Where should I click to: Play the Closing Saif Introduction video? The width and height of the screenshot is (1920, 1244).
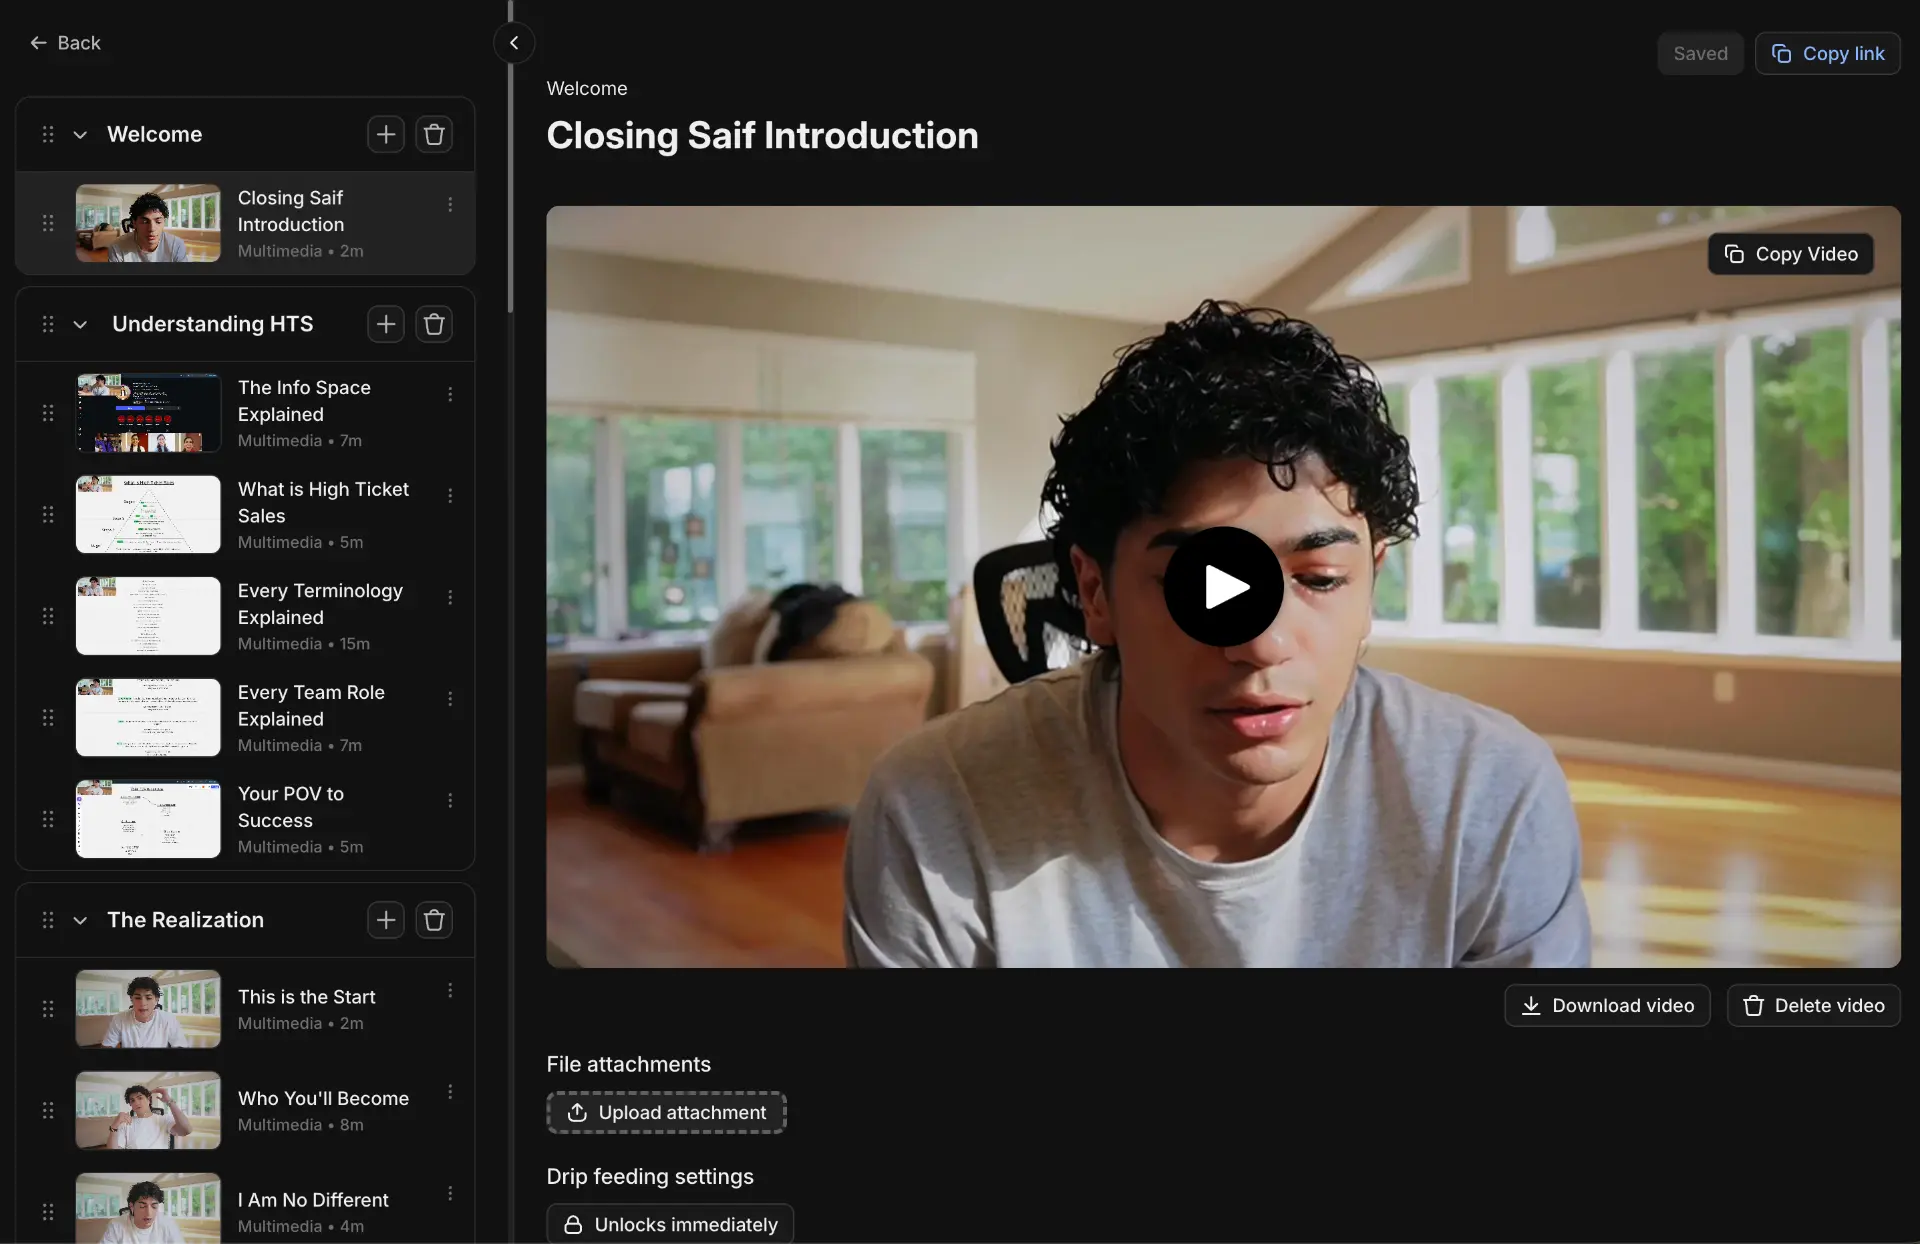point(1223,587)
